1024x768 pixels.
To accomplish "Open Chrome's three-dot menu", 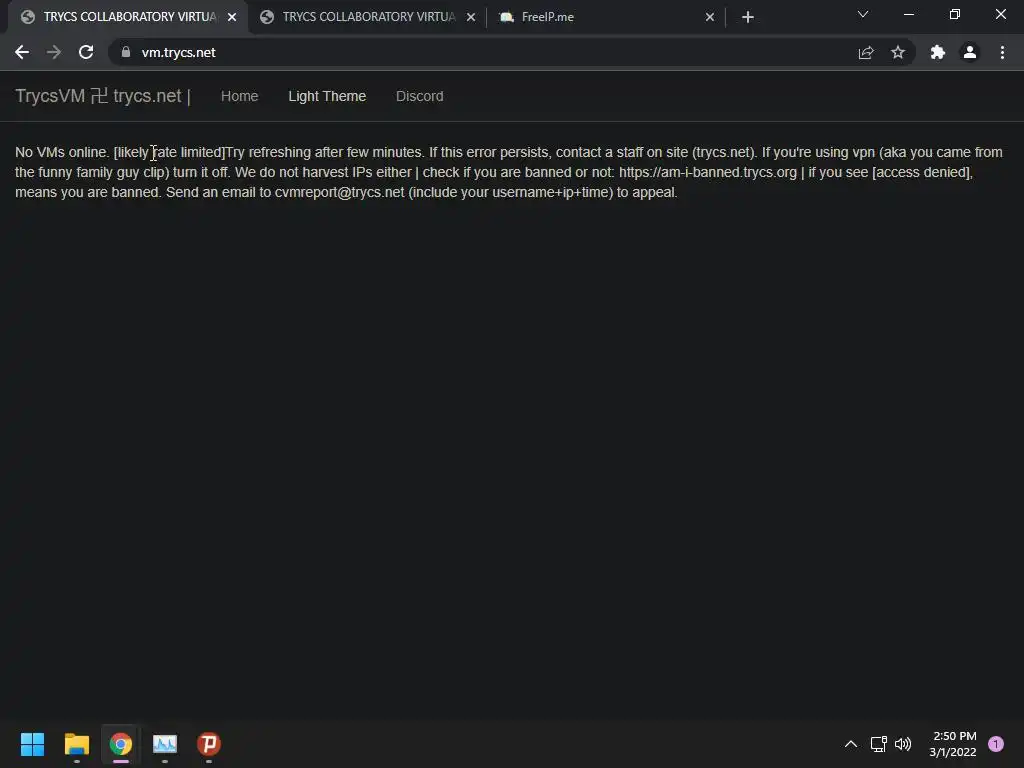I will click(1002, 52).
